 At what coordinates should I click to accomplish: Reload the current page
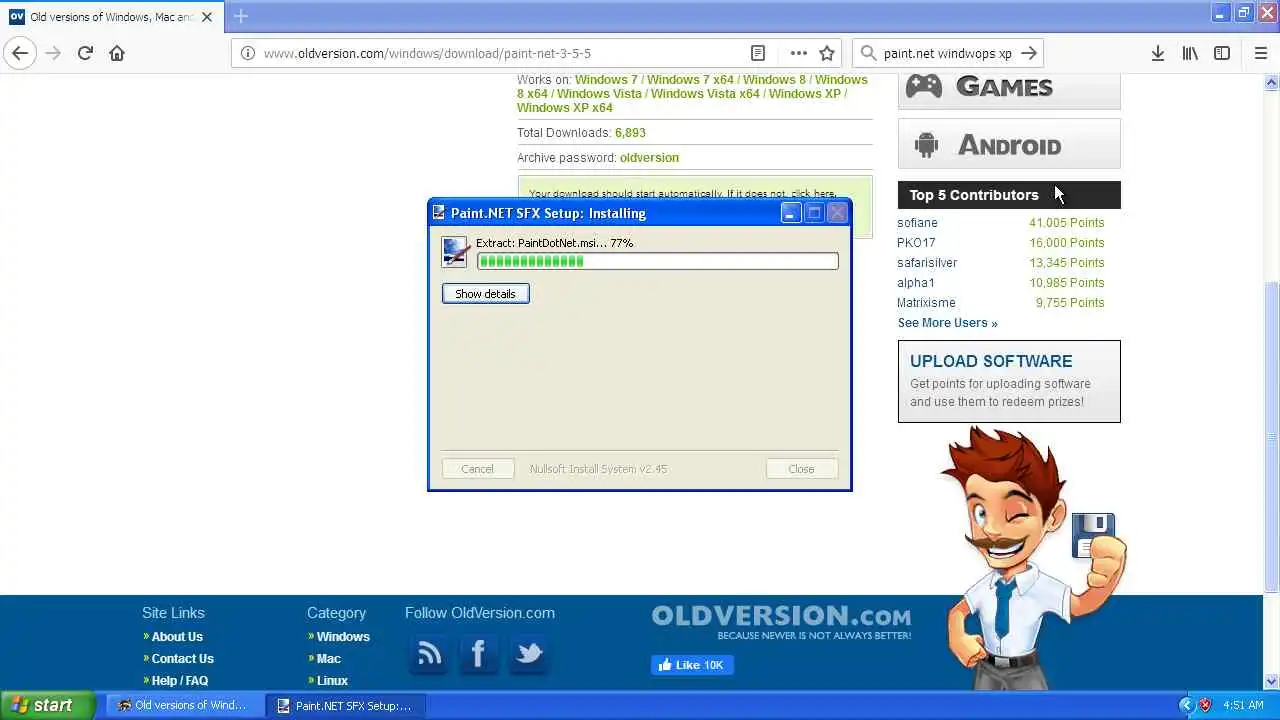point(85,53)
